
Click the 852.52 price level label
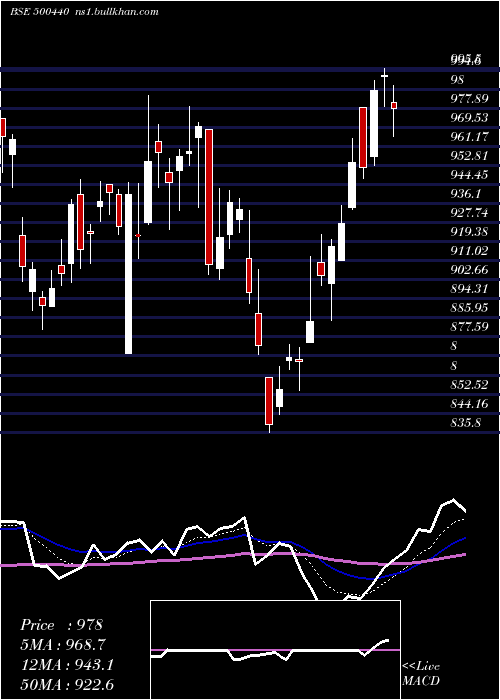click(x=469, y=385)
